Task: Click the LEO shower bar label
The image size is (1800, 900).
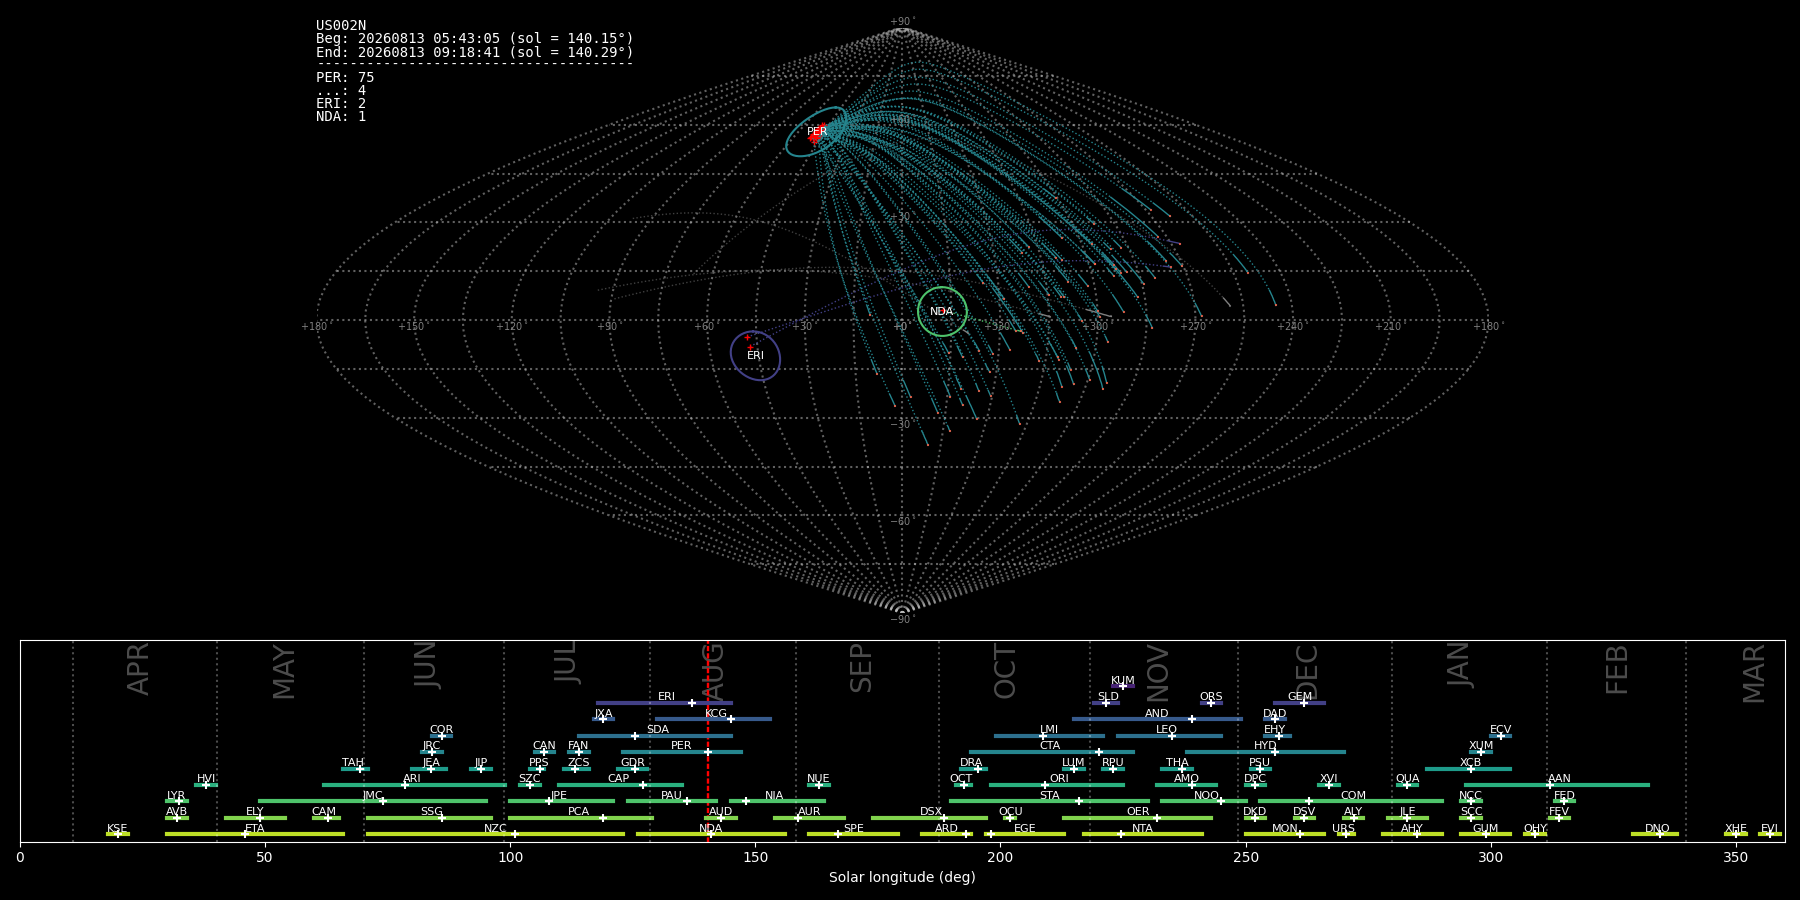Action: 1167,730
